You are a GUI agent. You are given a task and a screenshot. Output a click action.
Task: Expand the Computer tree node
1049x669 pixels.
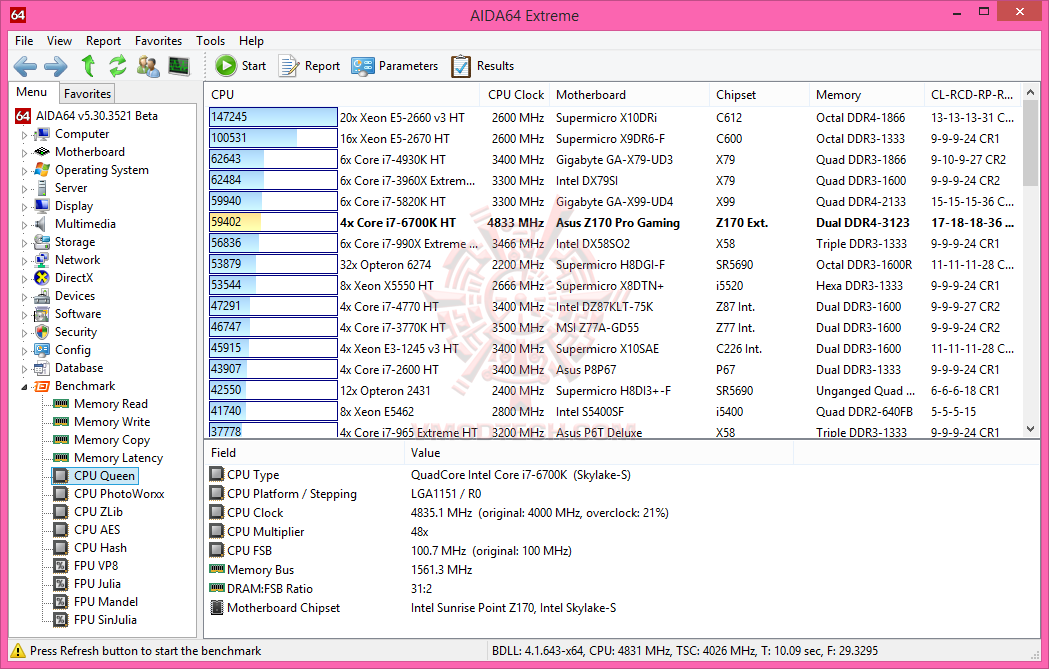pyautogui.click(x=25, y=135)
